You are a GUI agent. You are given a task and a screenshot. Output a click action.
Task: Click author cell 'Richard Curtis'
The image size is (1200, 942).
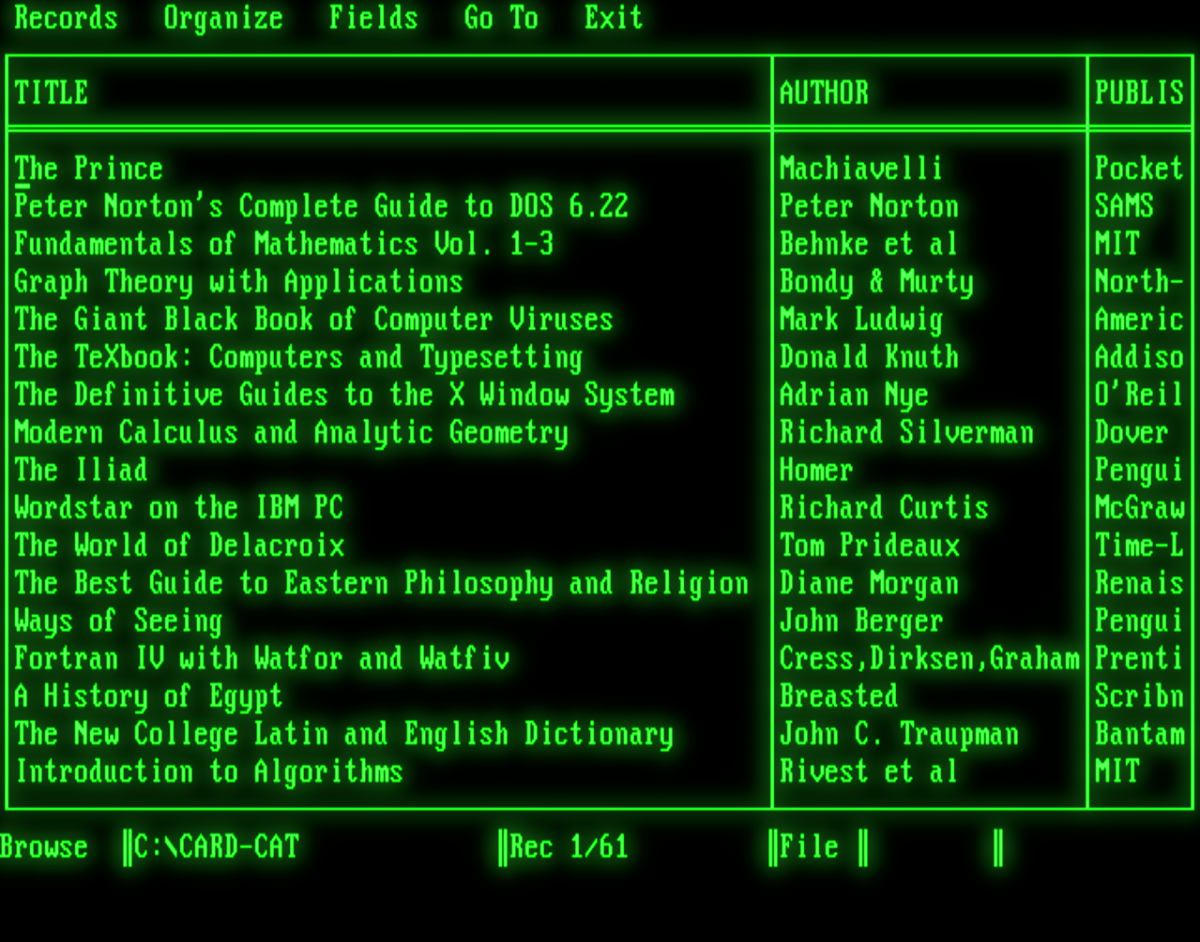point(884,508)
